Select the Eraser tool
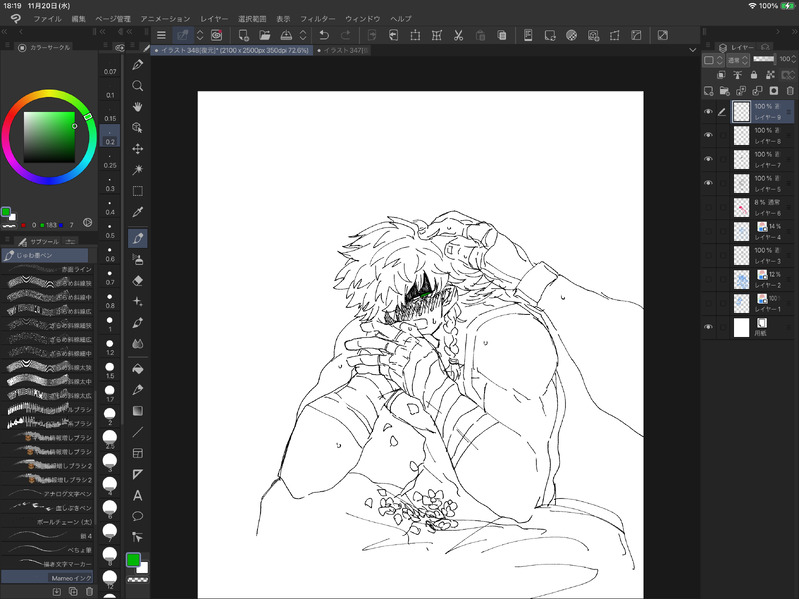Screen dimensions: 799x599 pos(138,281)
